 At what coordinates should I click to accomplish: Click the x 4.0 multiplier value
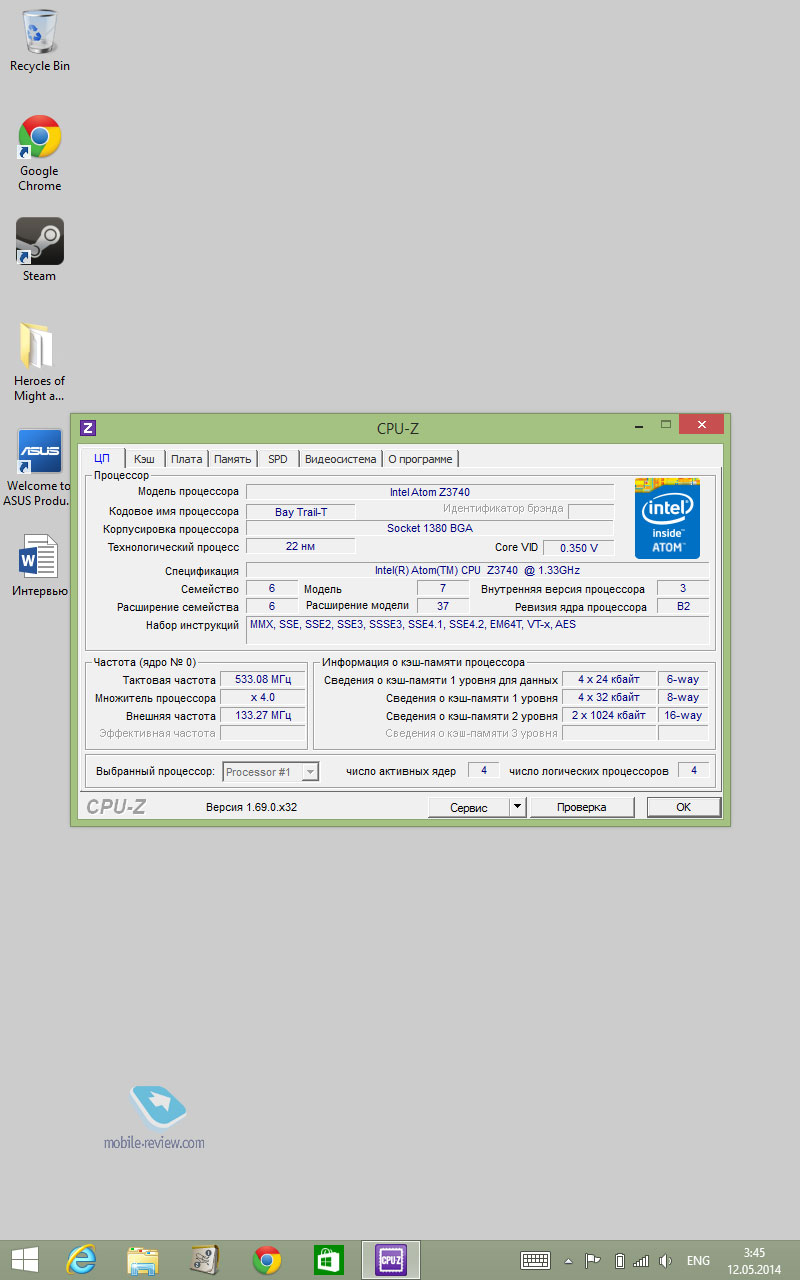coord(263,698)
